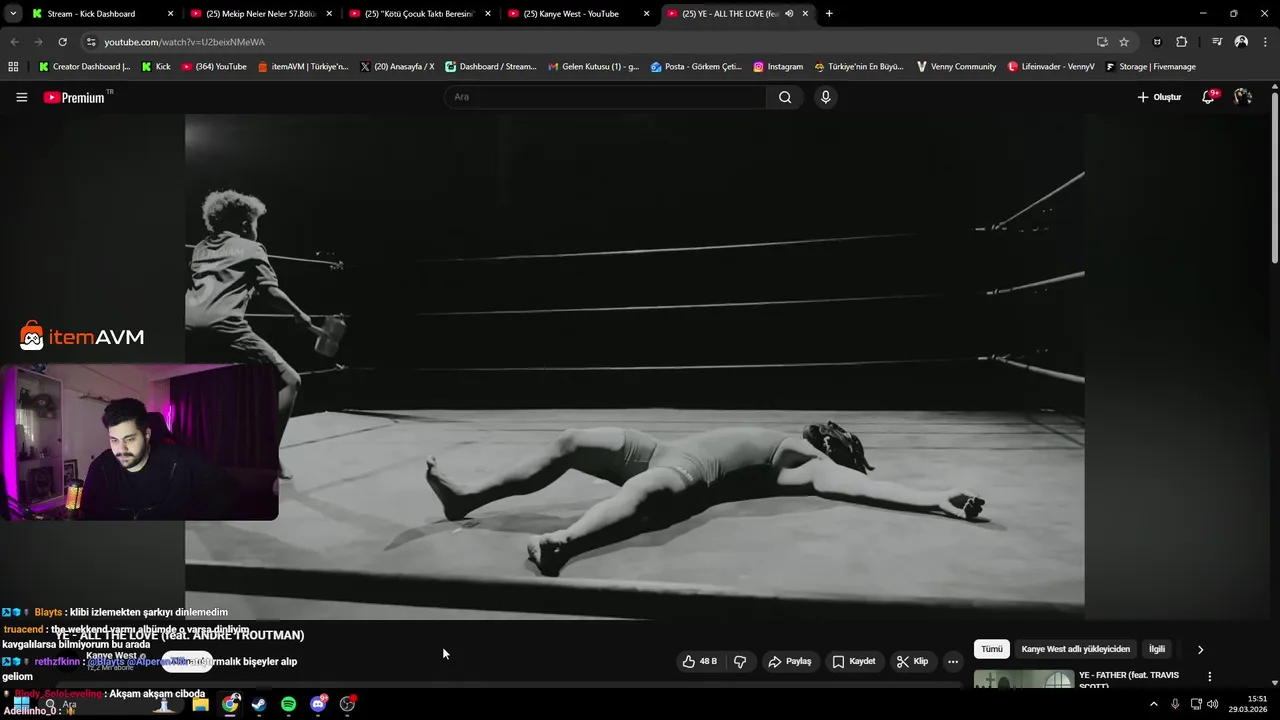This screenshot has height=720, width=1280.
Task: Click the Oluştur create button
Action: 1160,97
